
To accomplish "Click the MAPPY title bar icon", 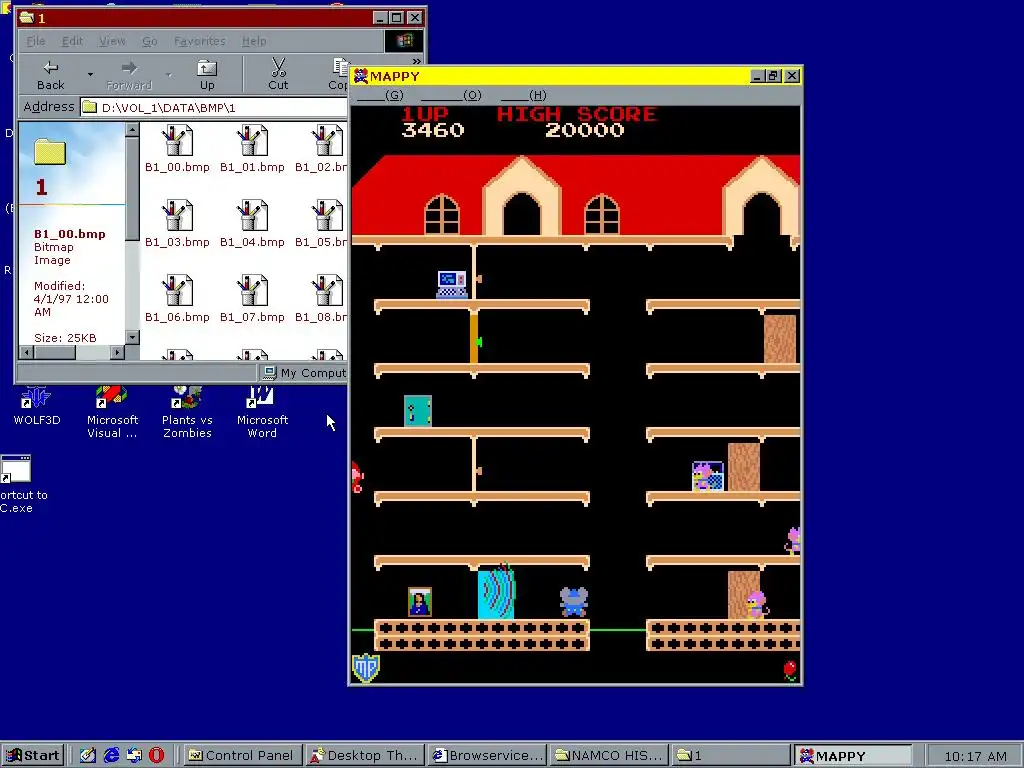I will 360,76.
